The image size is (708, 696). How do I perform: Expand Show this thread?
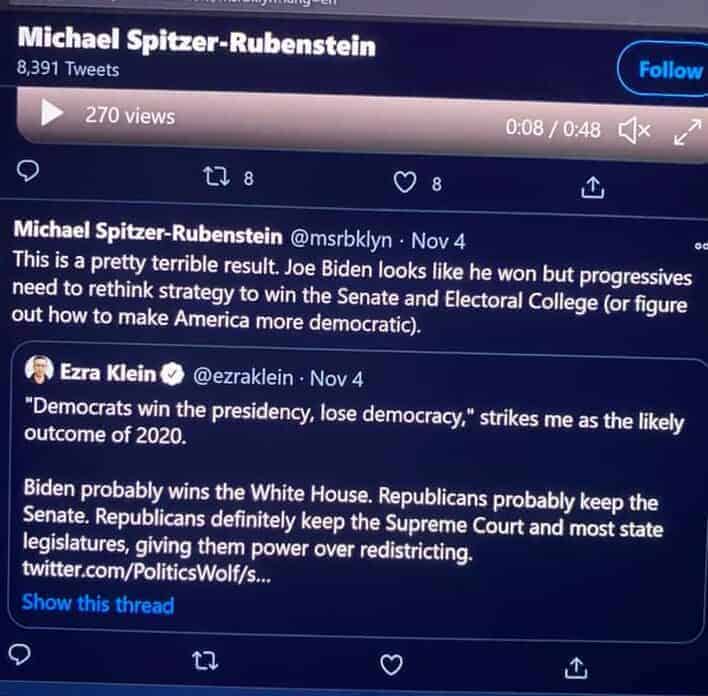pyautogui.click(x=97, y=604)
